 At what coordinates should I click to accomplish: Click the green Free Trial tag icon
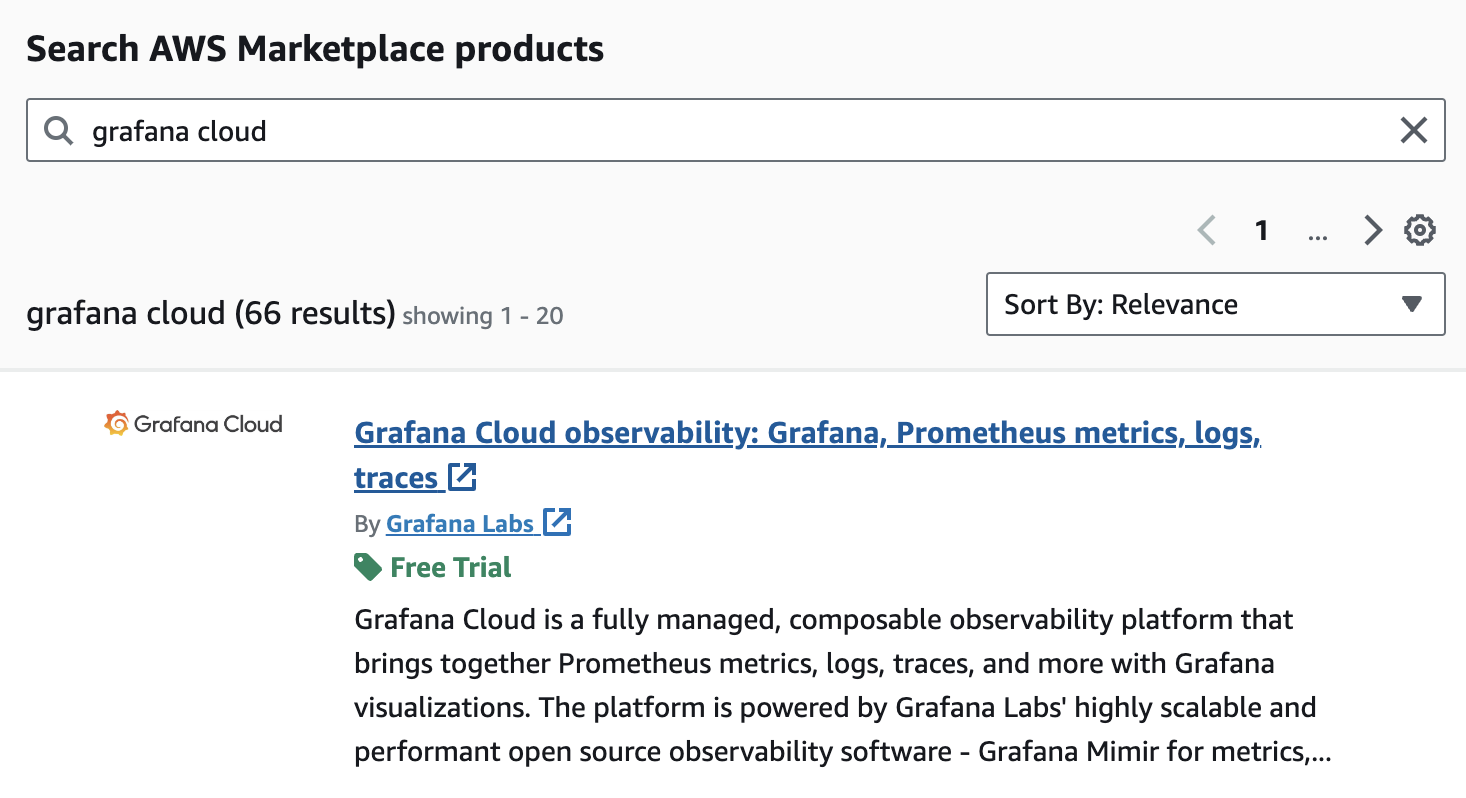coord(368,568)
